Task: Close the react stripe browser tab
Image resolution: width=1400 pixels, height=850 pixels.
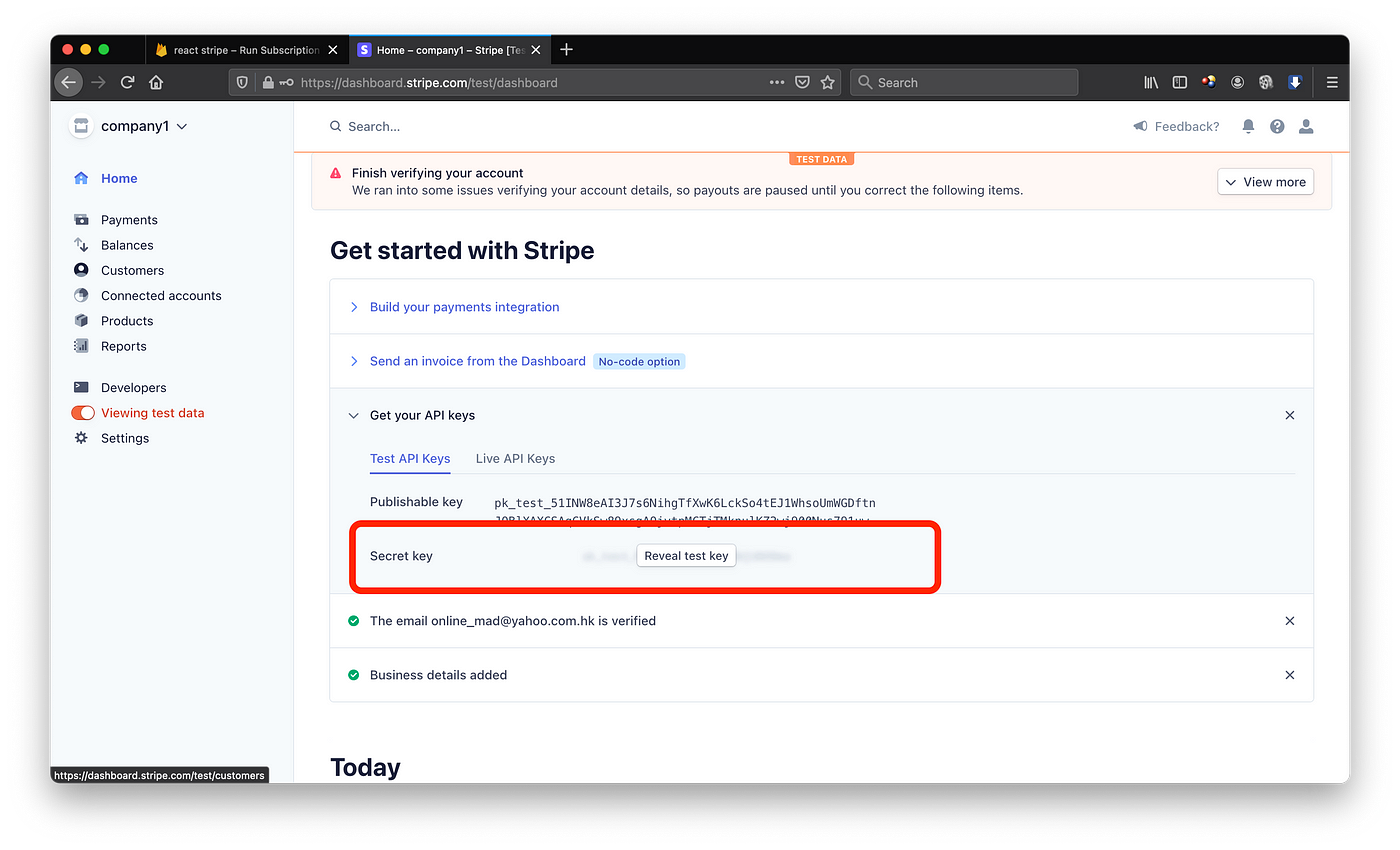Action: (x=333, y=50)
